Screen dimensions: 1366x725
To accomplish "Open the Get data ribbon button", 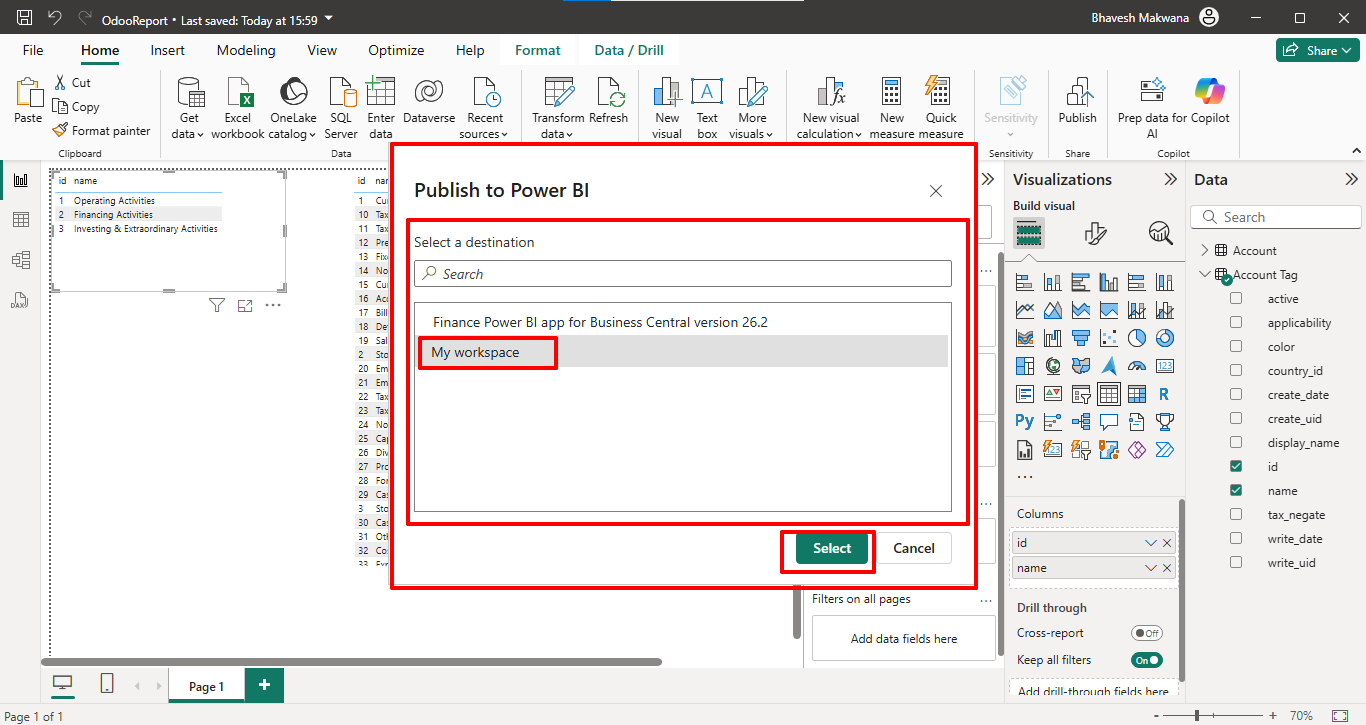I will (x=189, y=108).
